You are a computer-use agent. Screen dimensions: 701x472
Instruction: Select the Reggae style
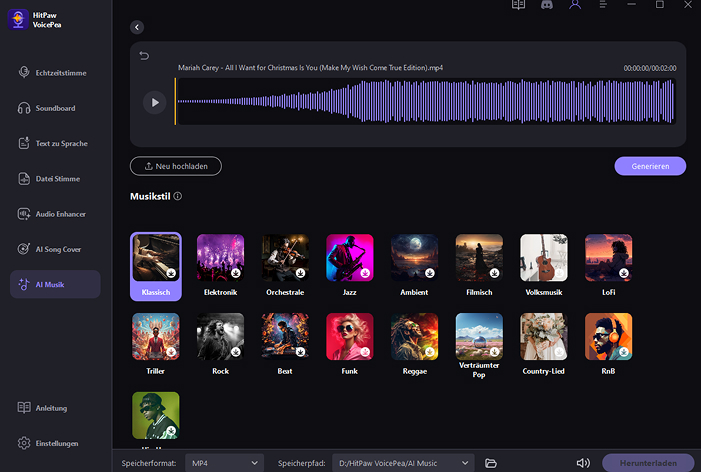click(x=414, y=344)
